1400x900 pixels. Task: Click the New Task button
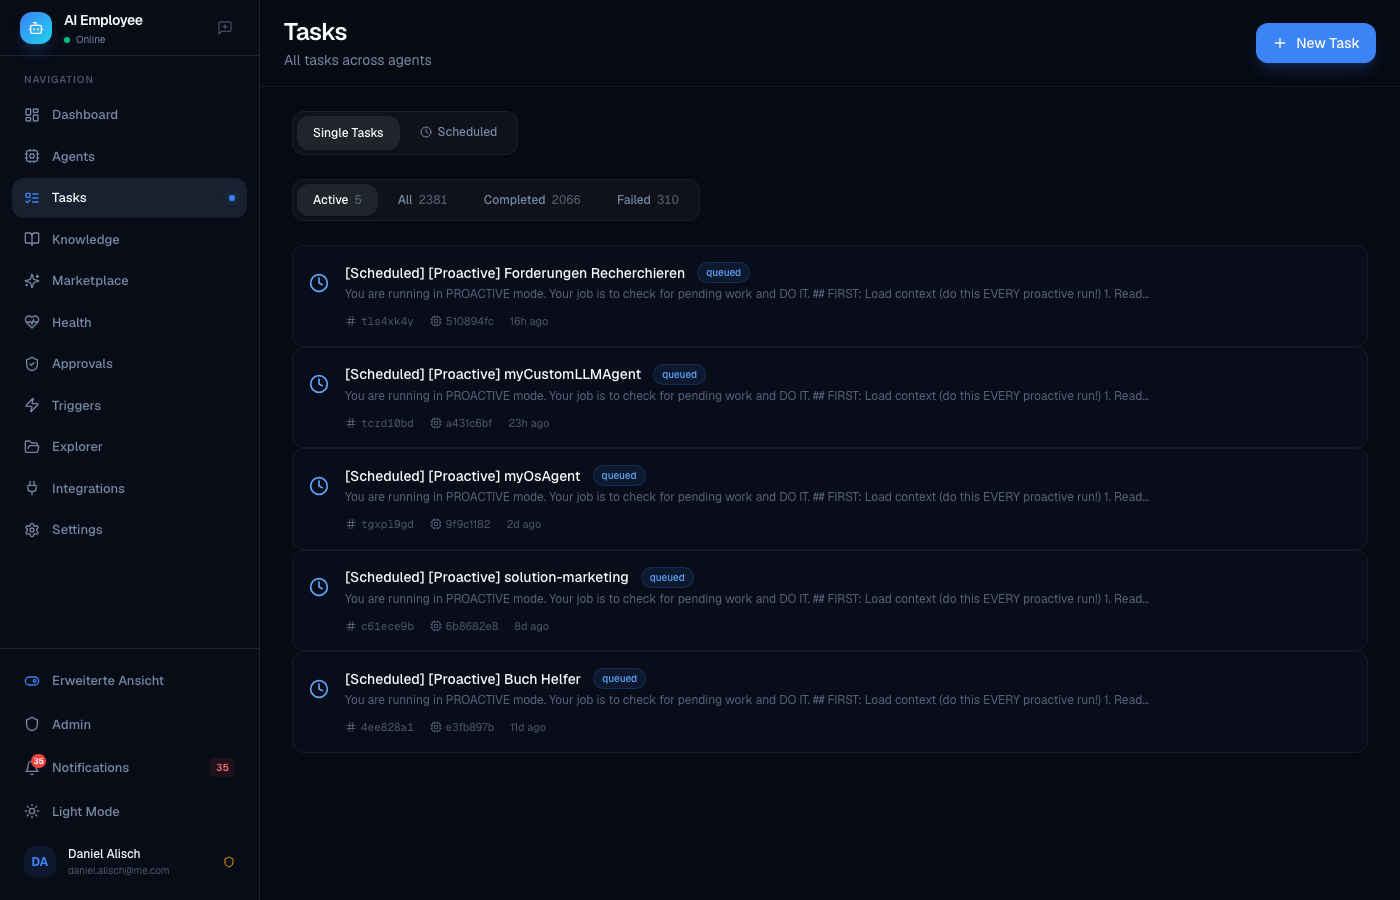click(1316, 43)
